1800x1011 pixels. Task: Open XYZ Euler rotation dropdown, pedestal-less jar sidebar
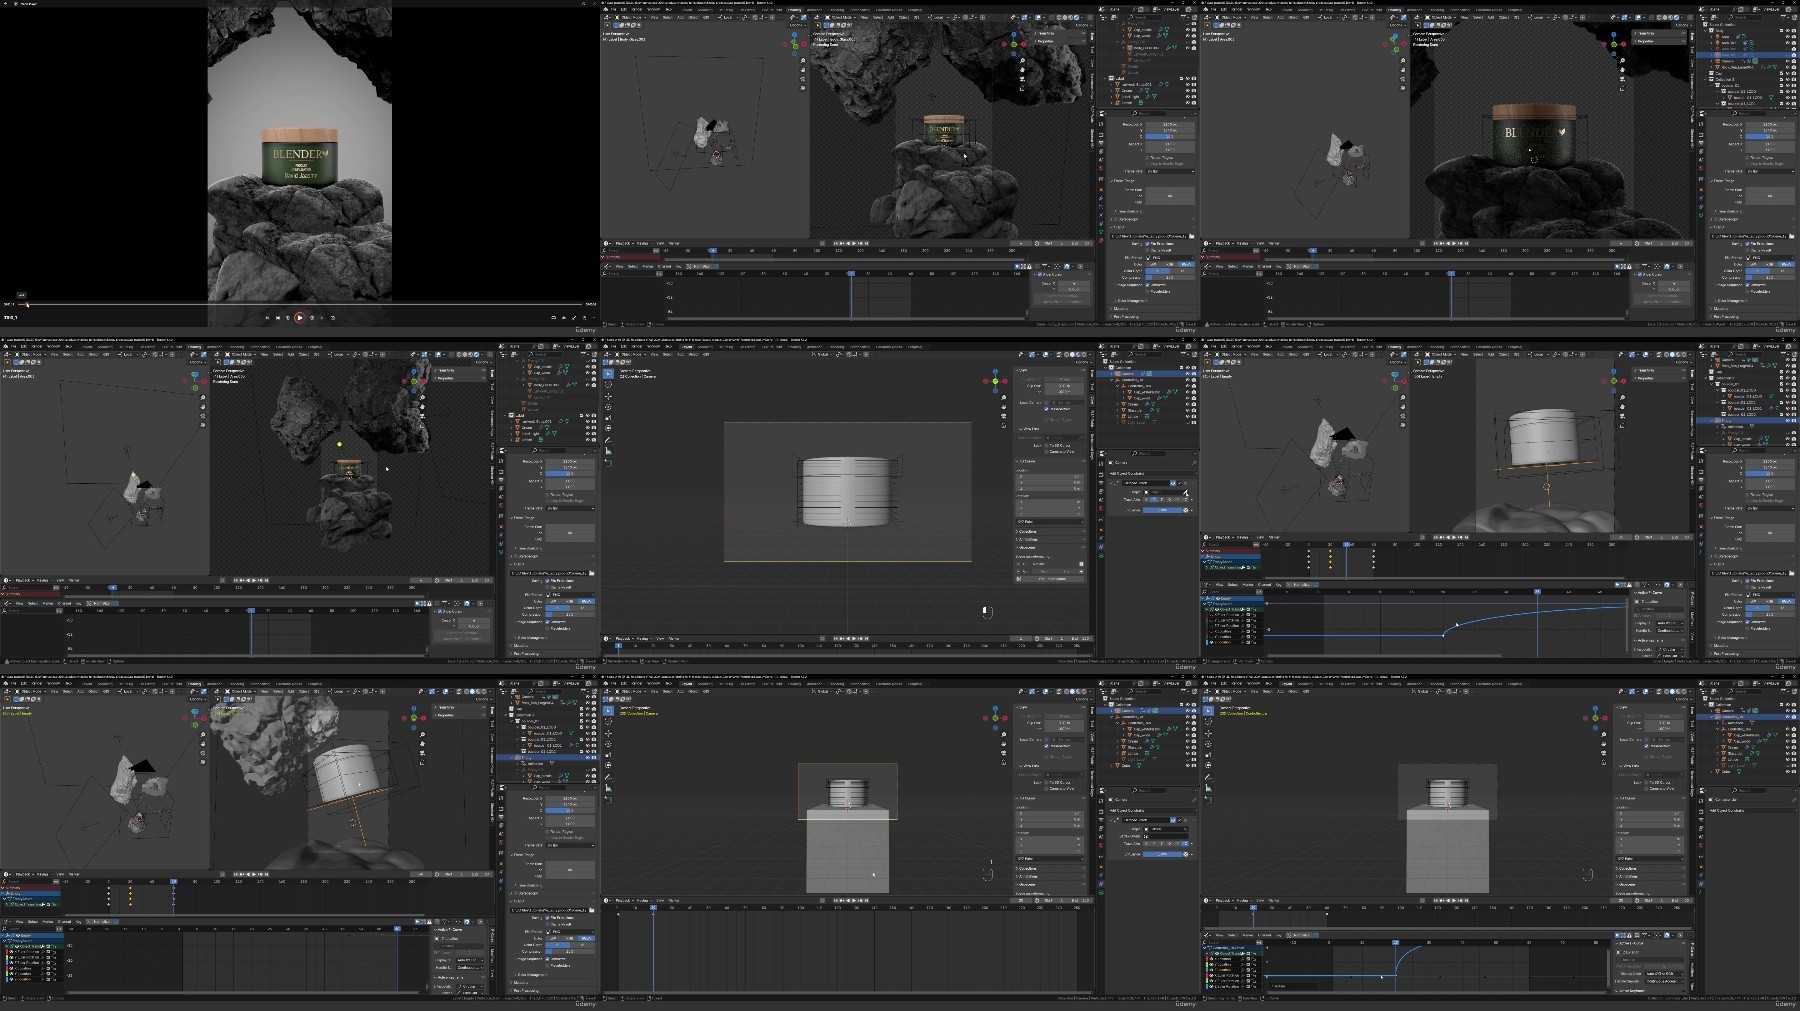point(1050,521)
